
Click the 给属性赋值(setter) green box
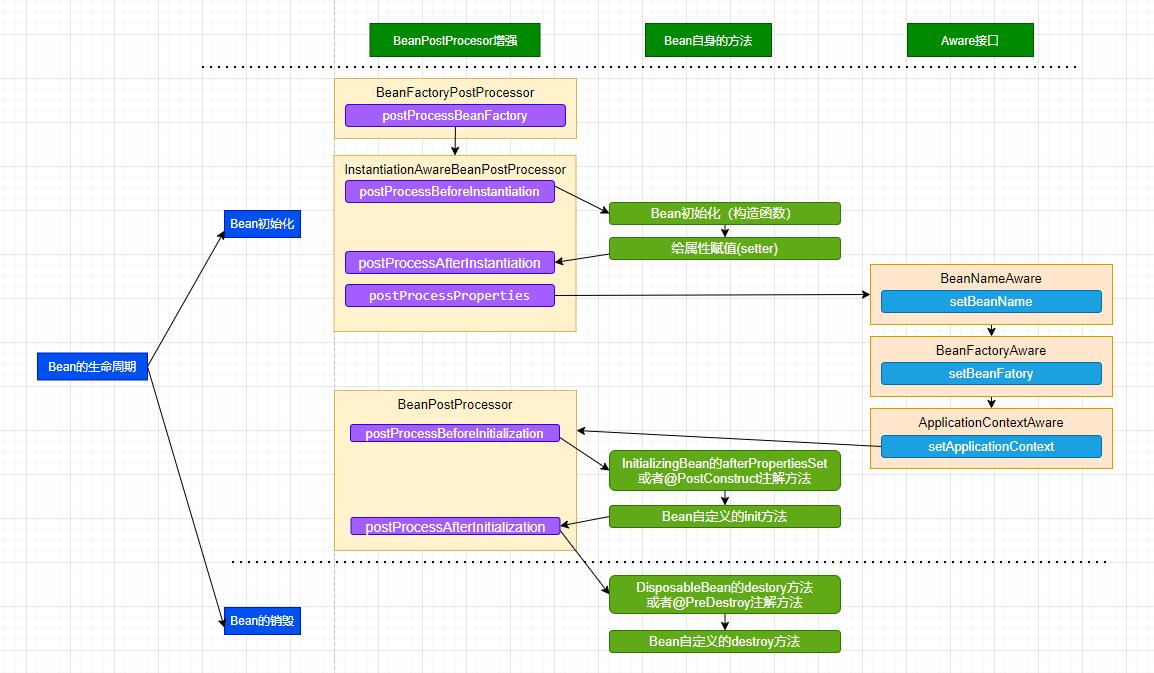point(724,248)
